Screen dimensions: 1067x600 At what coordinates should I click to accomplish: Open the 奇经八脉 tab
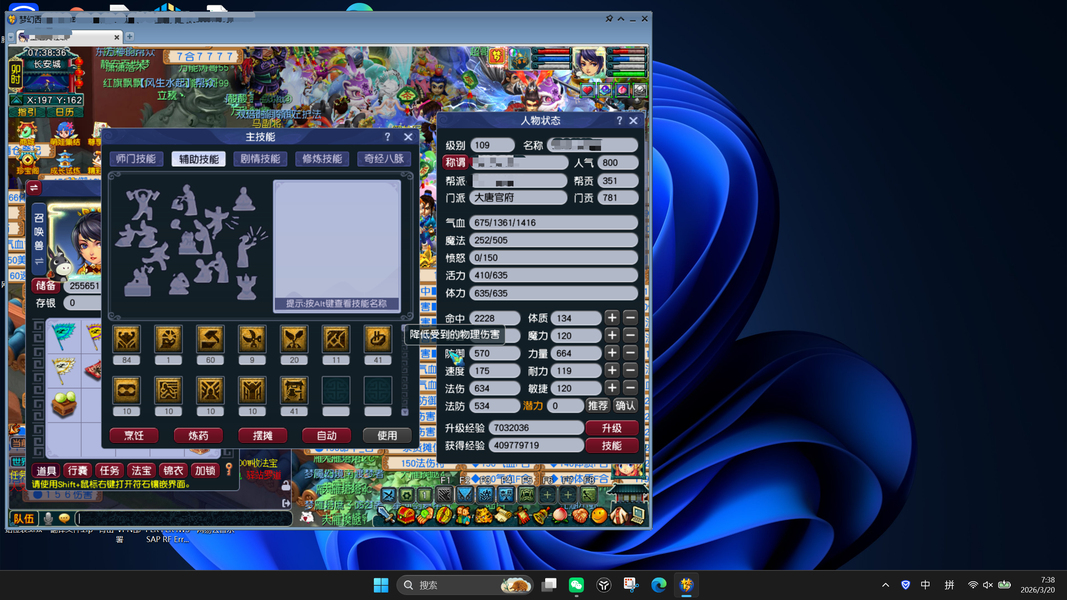(x=384, y=159)
